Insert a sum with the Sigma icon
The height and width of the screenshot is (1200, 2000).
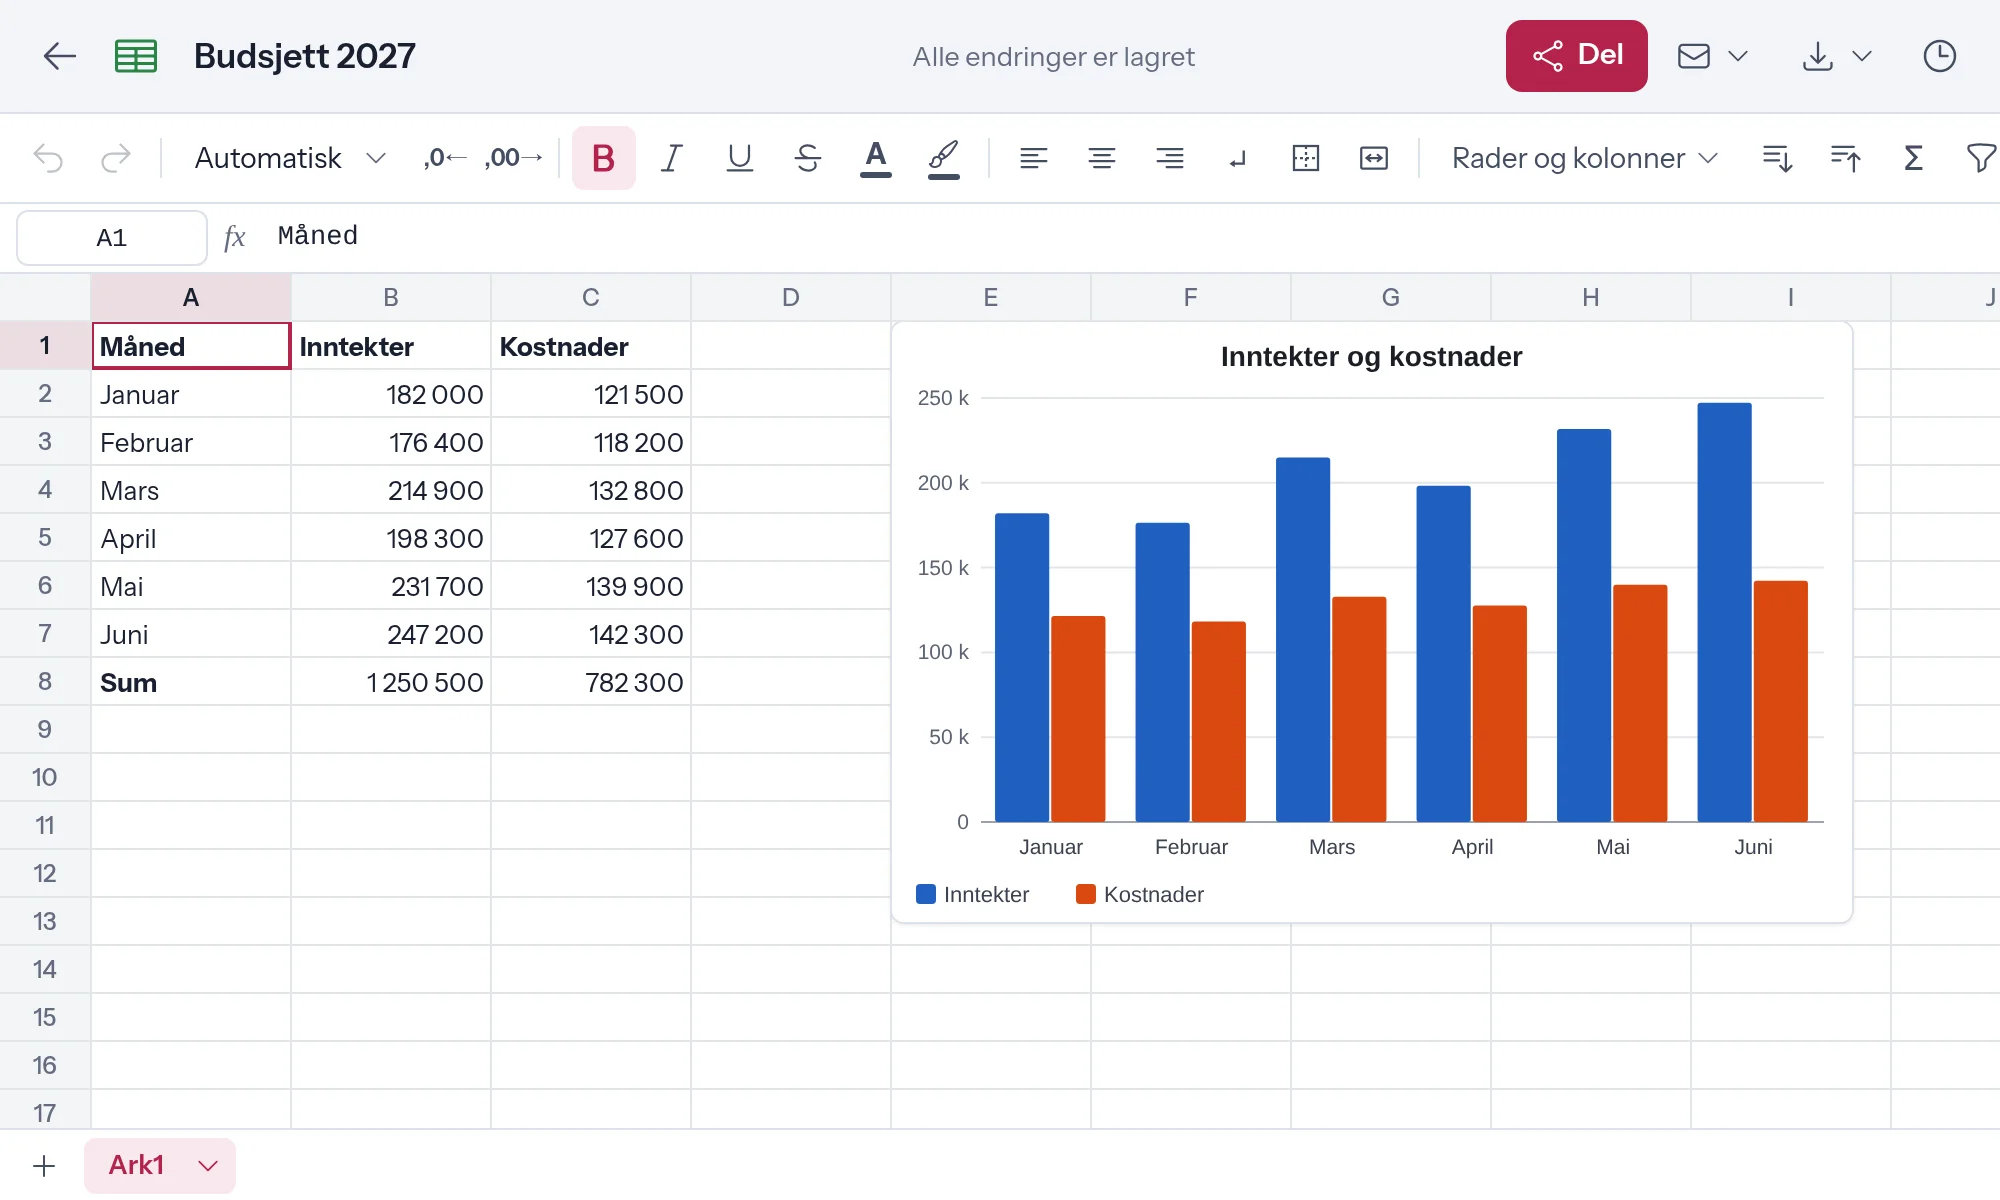(x=1913, y=158)
